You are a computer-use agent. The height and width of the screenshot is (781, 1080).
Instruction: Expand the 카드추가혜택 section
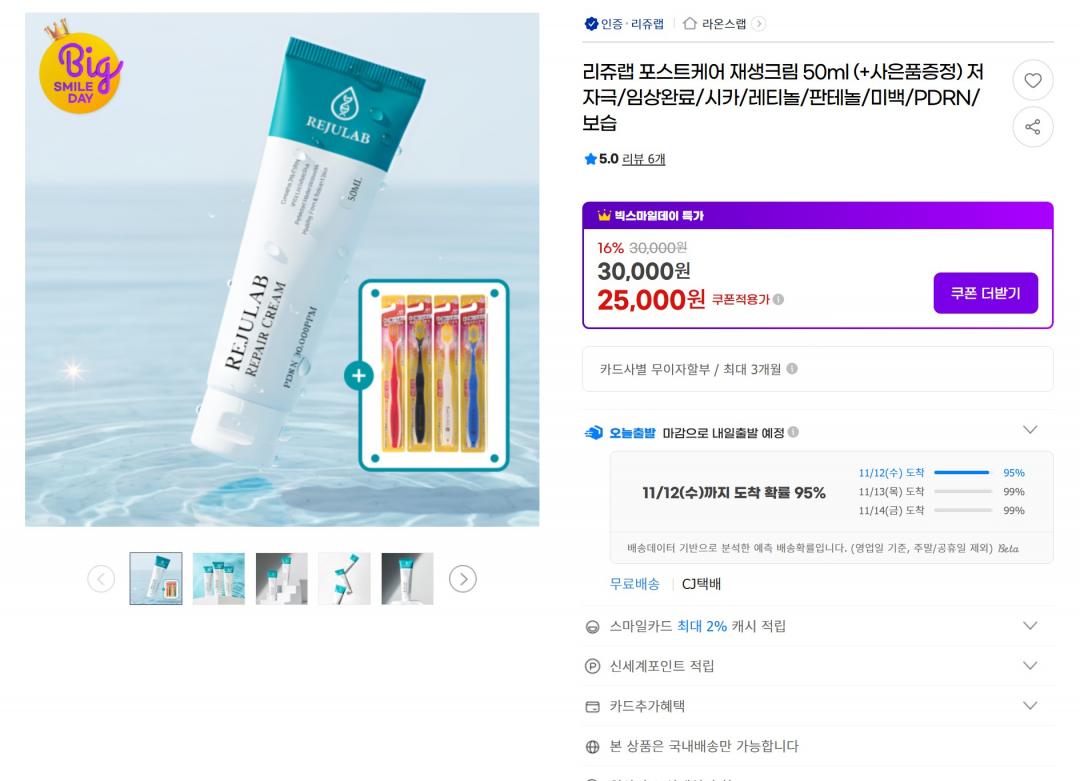(1030, 705)
